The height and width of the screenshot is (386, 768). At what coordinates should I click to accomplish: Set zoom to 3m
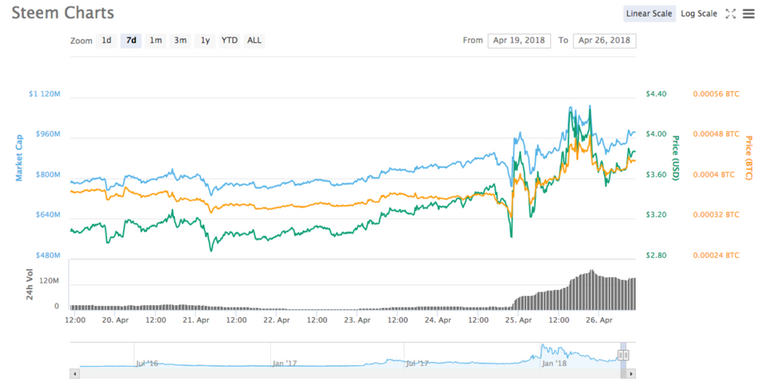coord(180,41)
